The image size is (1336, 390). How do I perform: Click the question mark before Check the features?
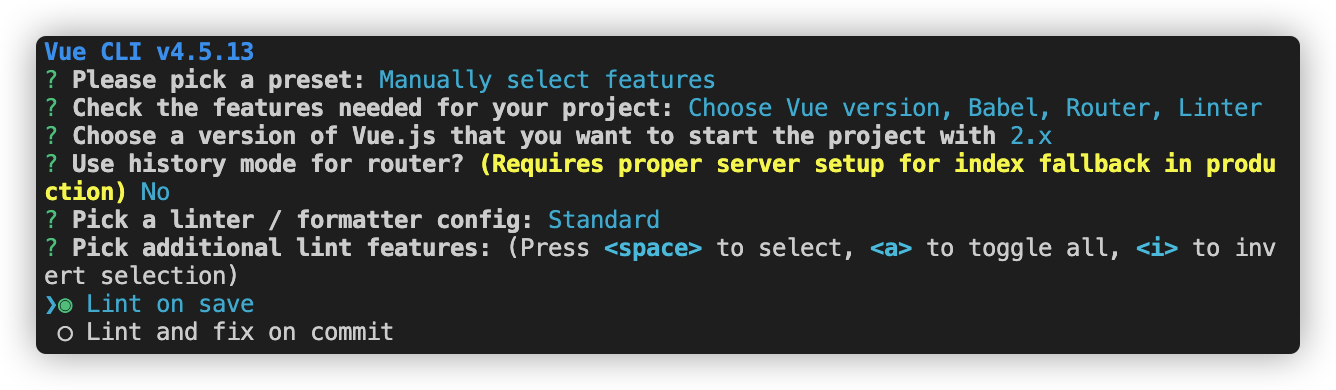click(x=51, y=108)
